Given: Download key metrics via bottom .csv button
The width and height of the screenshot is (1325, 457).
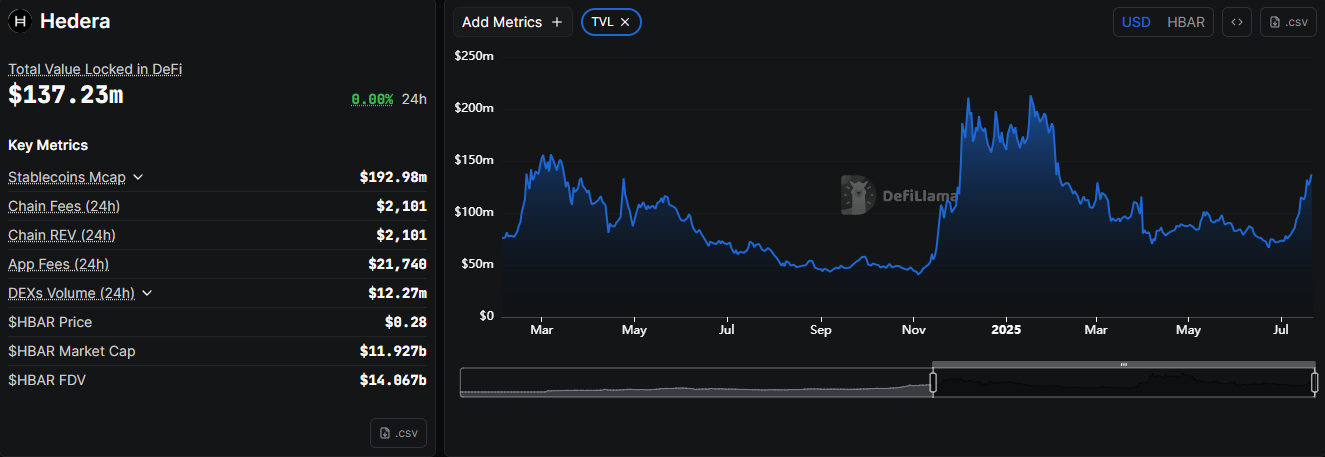Looking at the screenshot, I should (x=398, y=433).
